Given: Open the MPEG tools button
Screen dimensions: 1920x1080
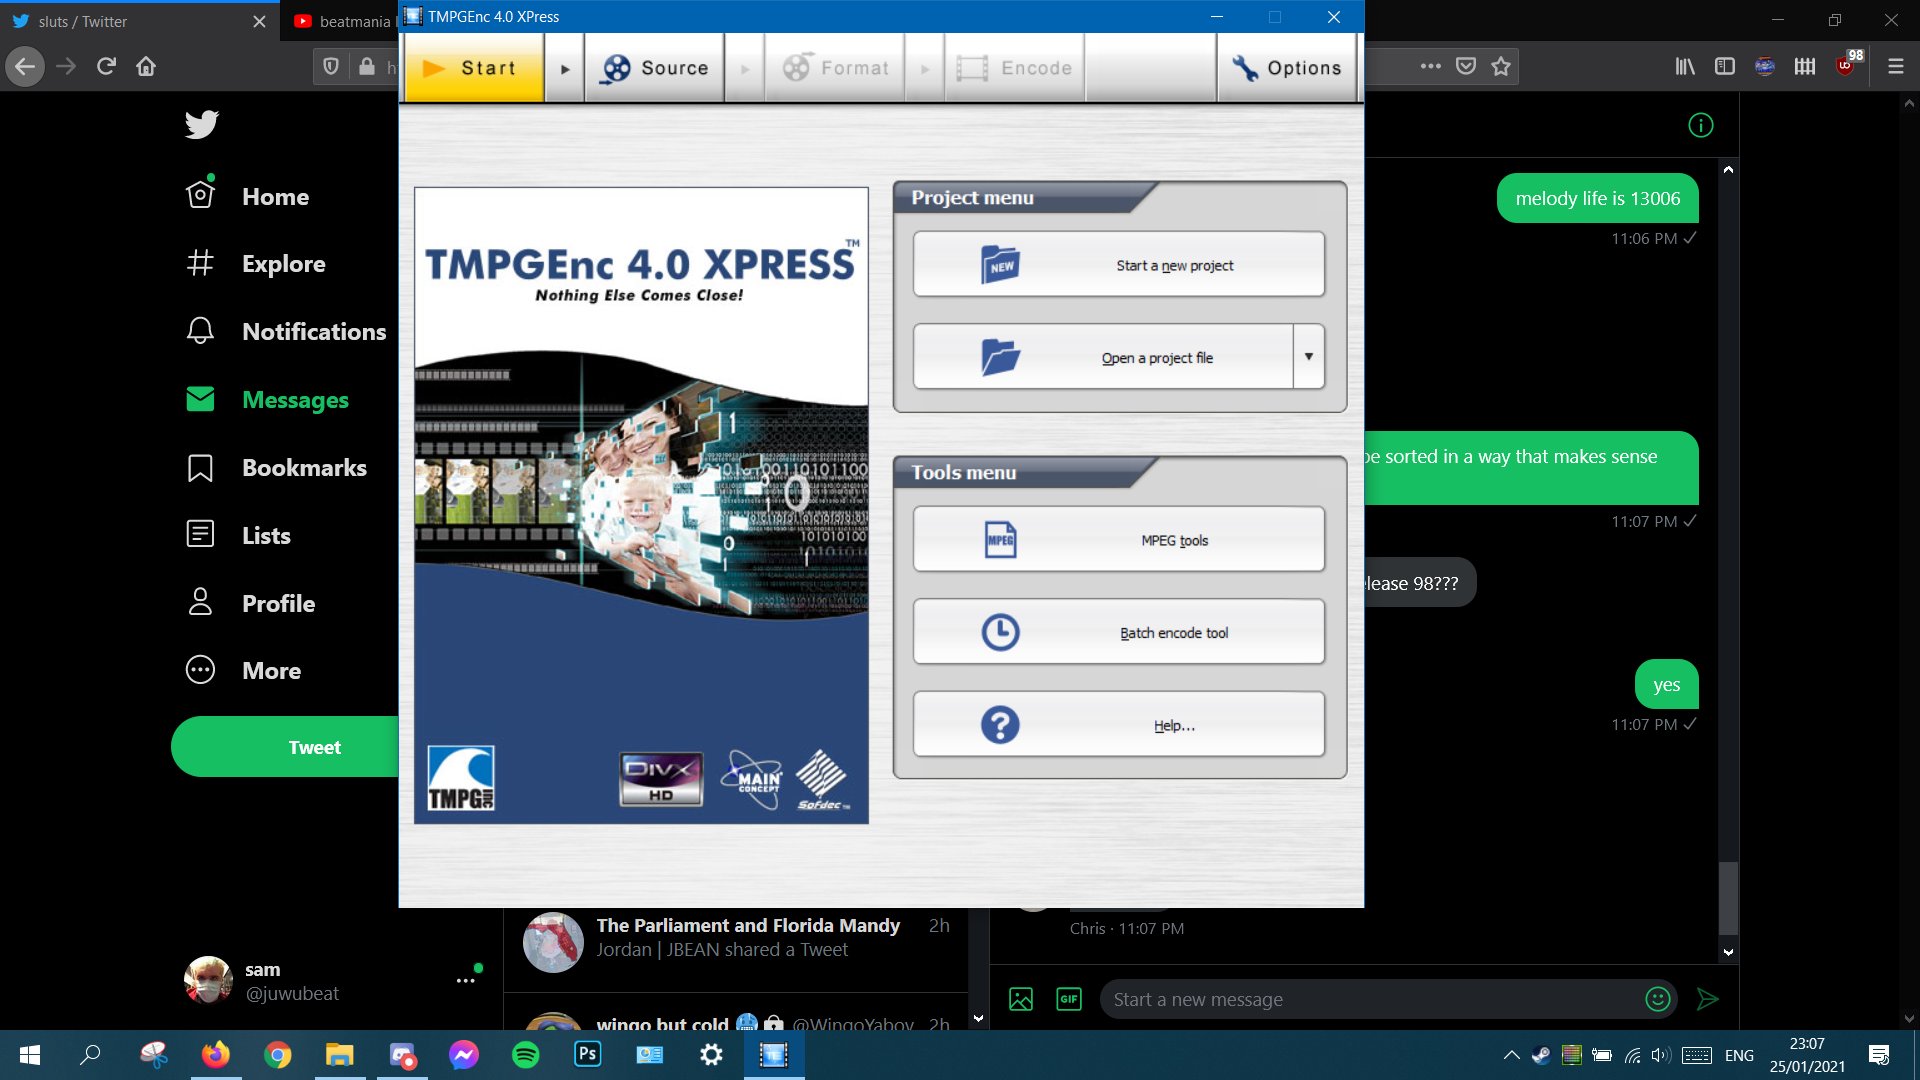Looking at the screenshot, I should (x=1118, y=540).
